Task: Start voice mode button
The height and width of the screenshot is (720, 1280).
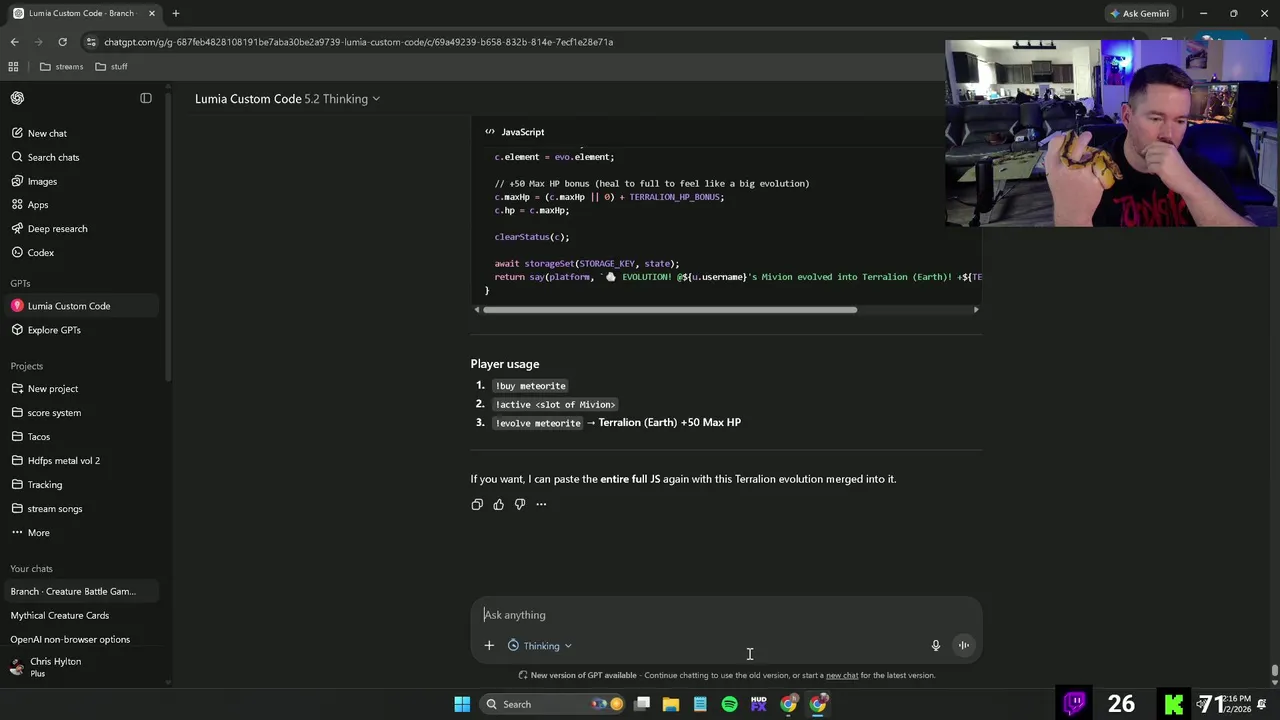Action: [x=964, y=646]
